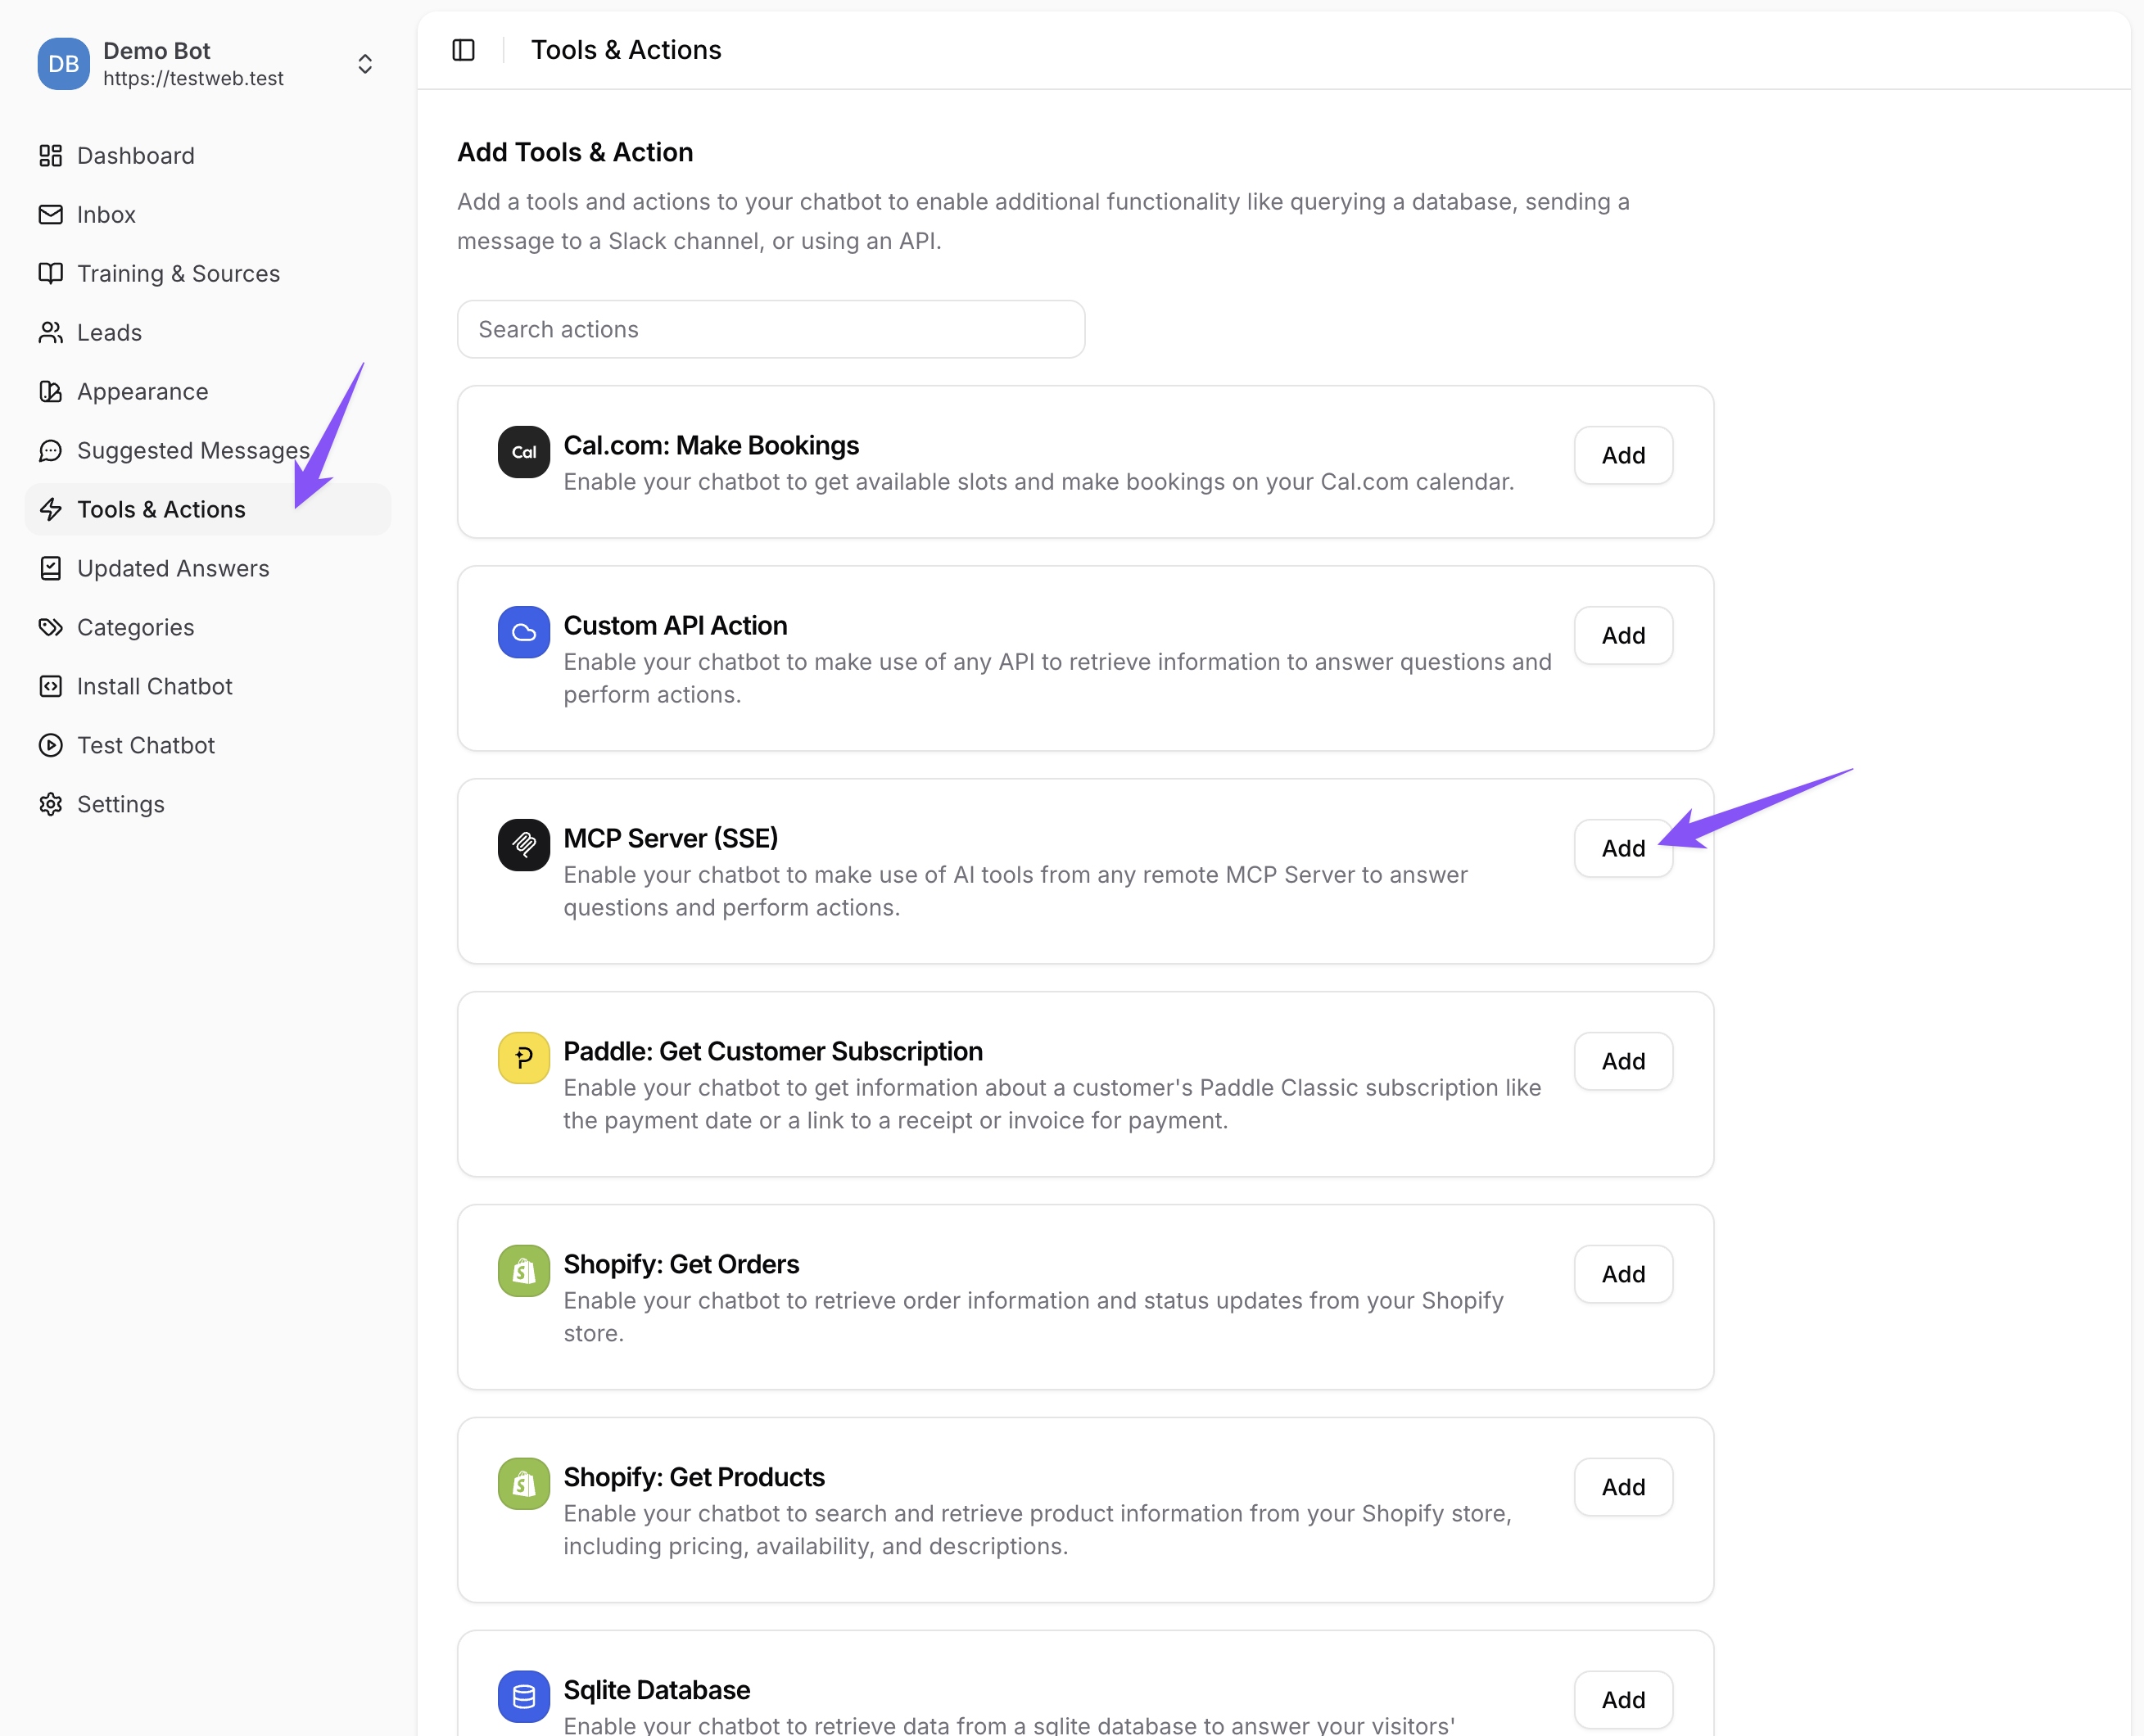Click the Shopify Get Orders icon

click(523, 1271)
